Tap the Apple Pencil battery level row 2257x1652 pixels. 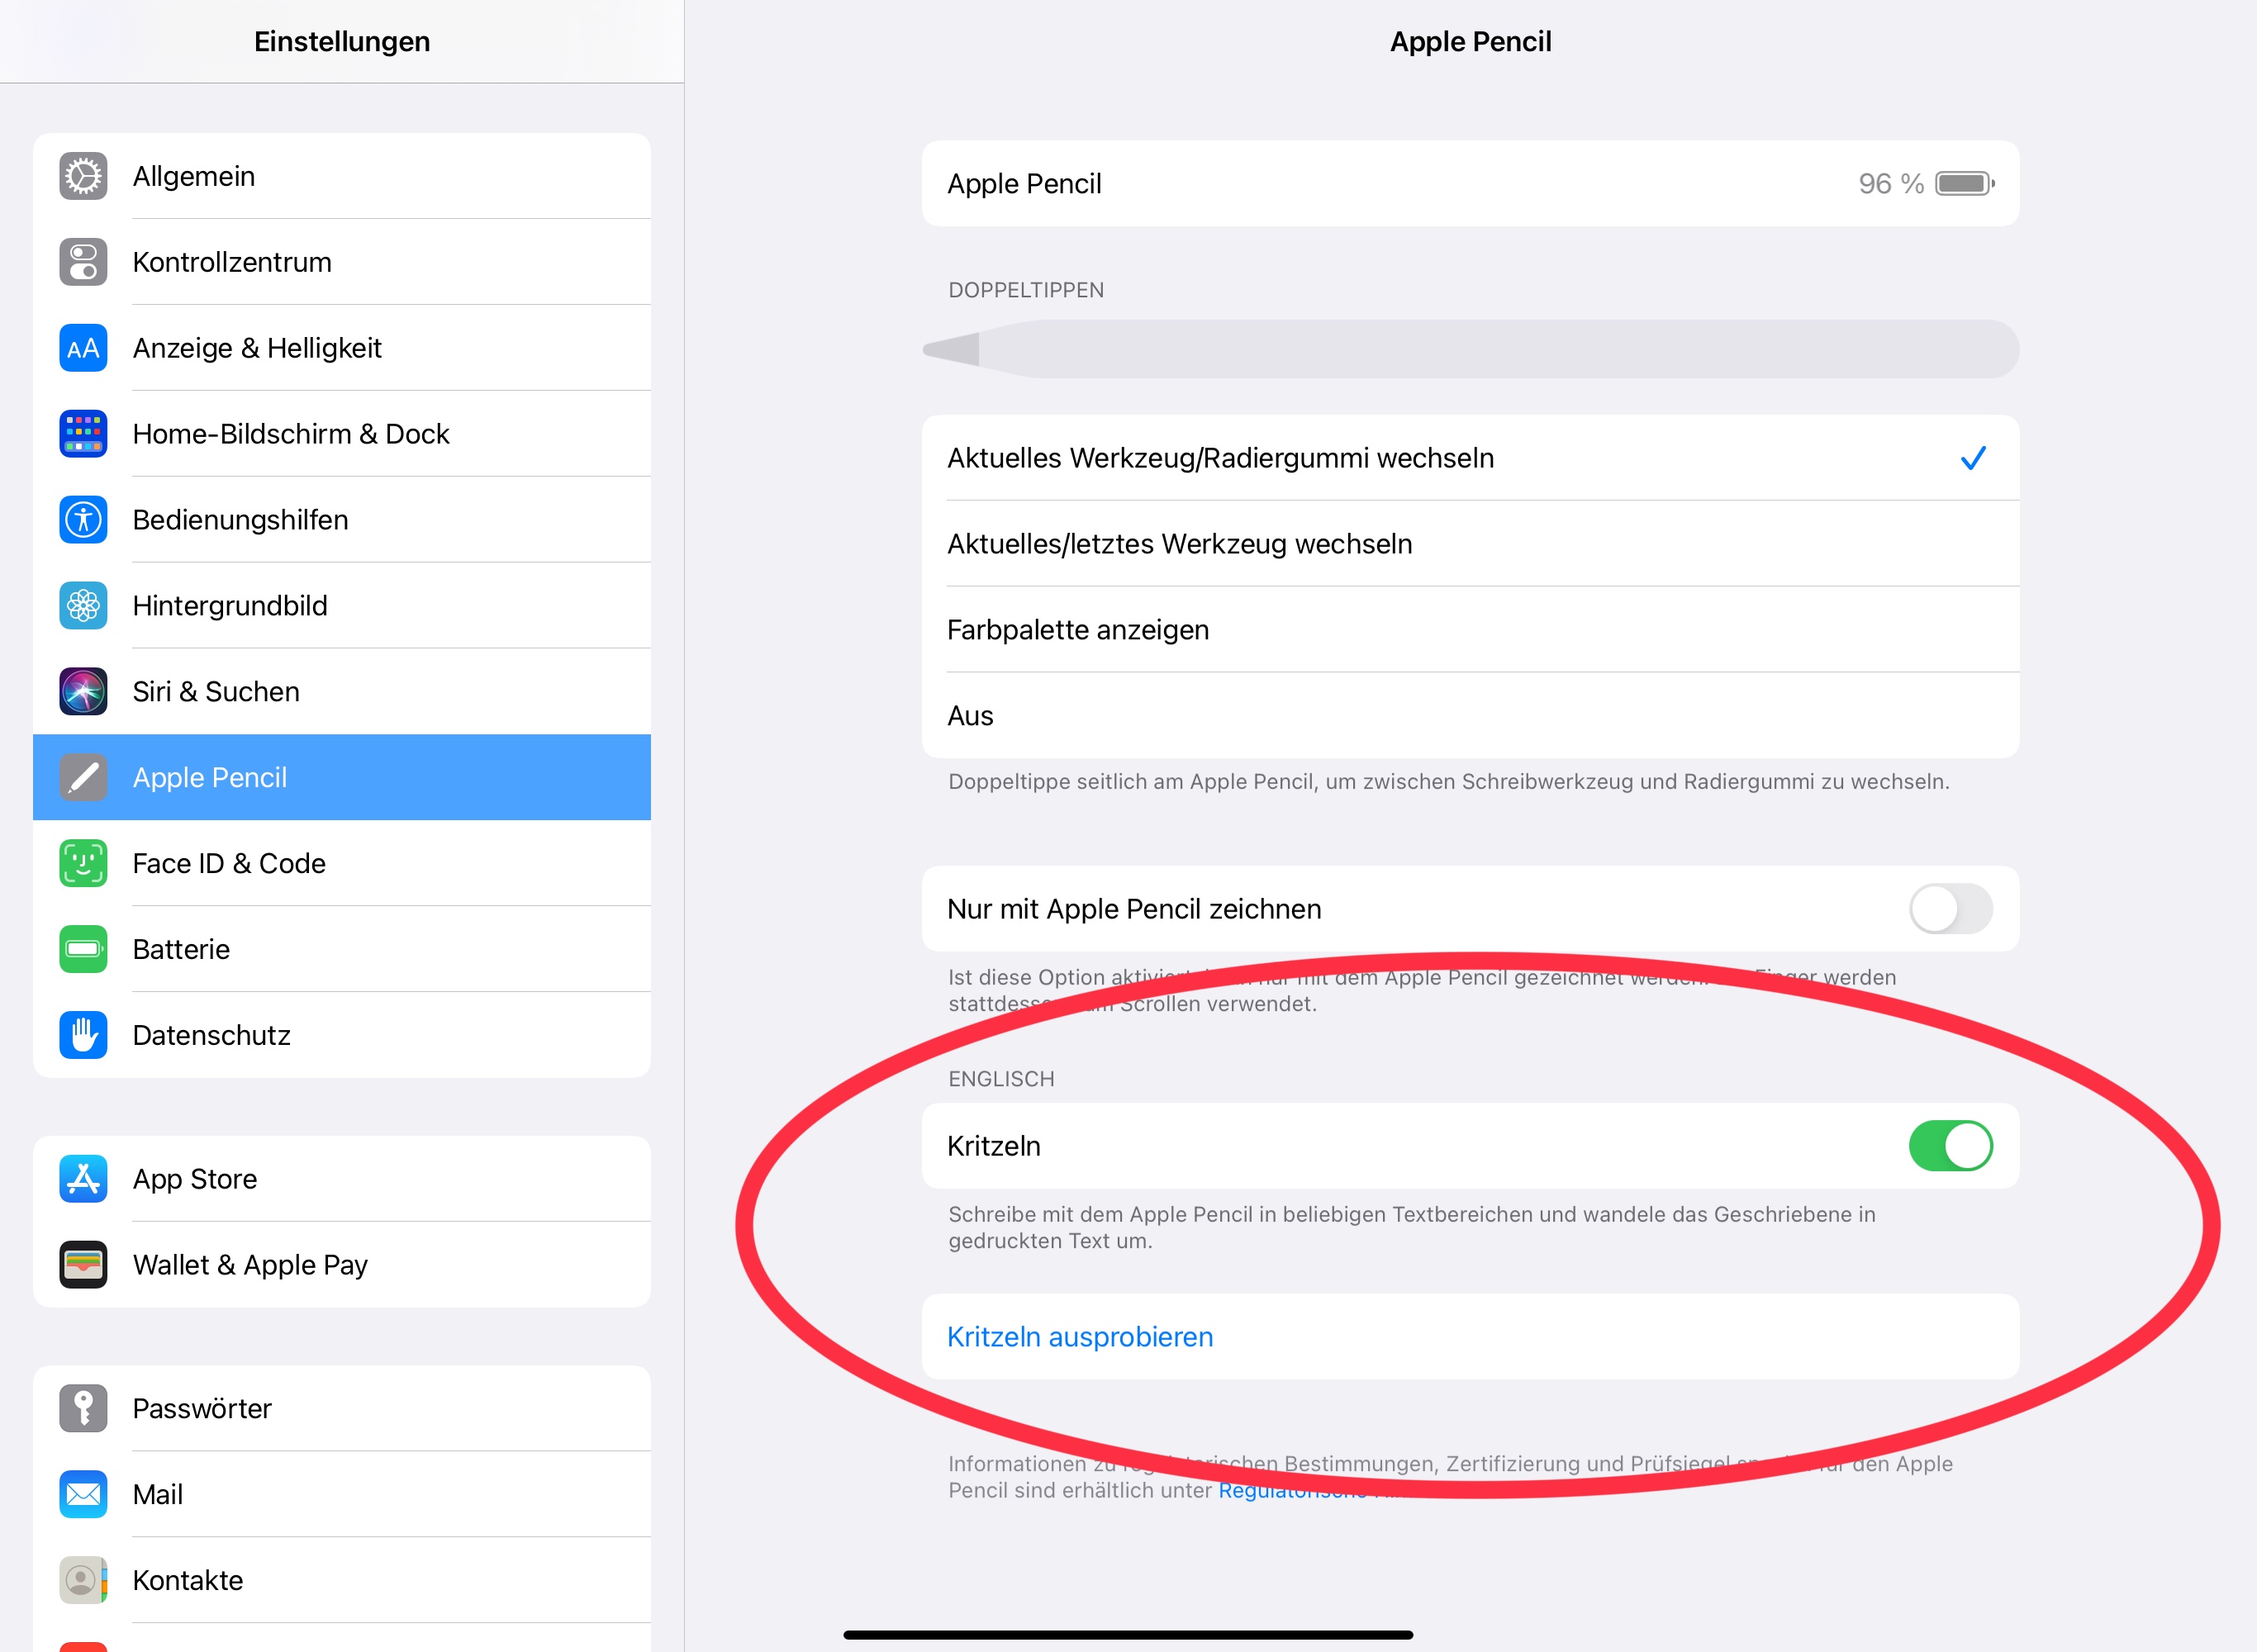pos(1468,184)
